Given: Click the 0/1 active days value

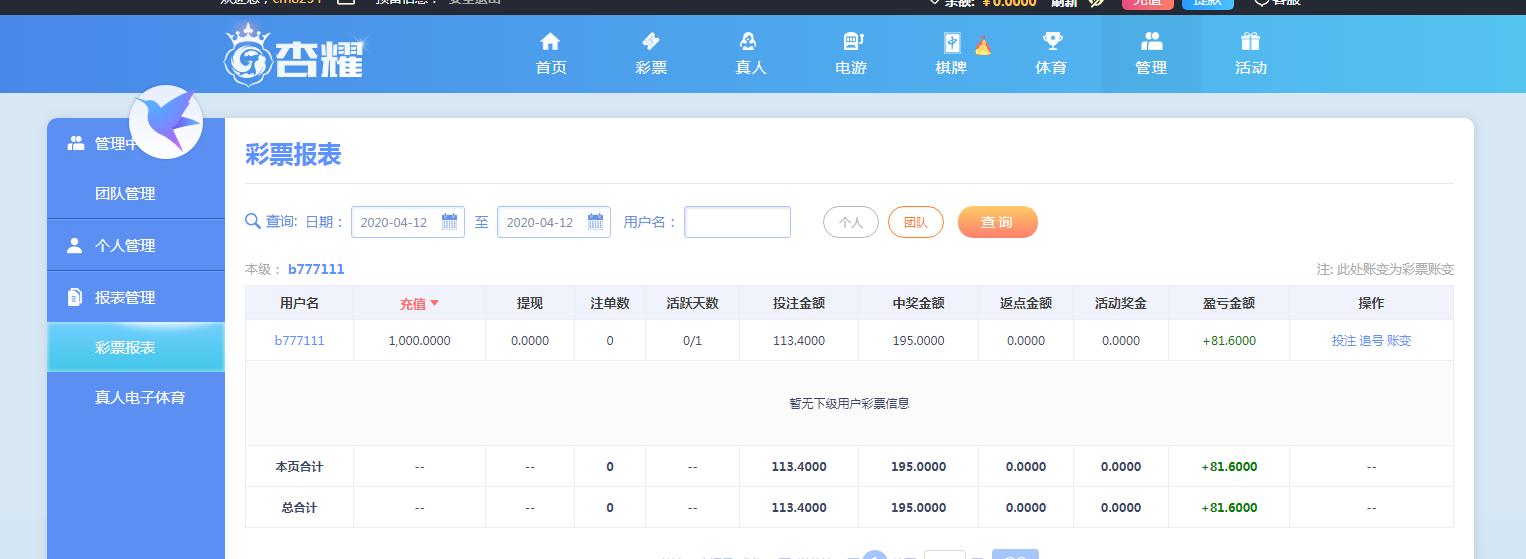Looking at the screenshot, I should (x=692, y=341).
